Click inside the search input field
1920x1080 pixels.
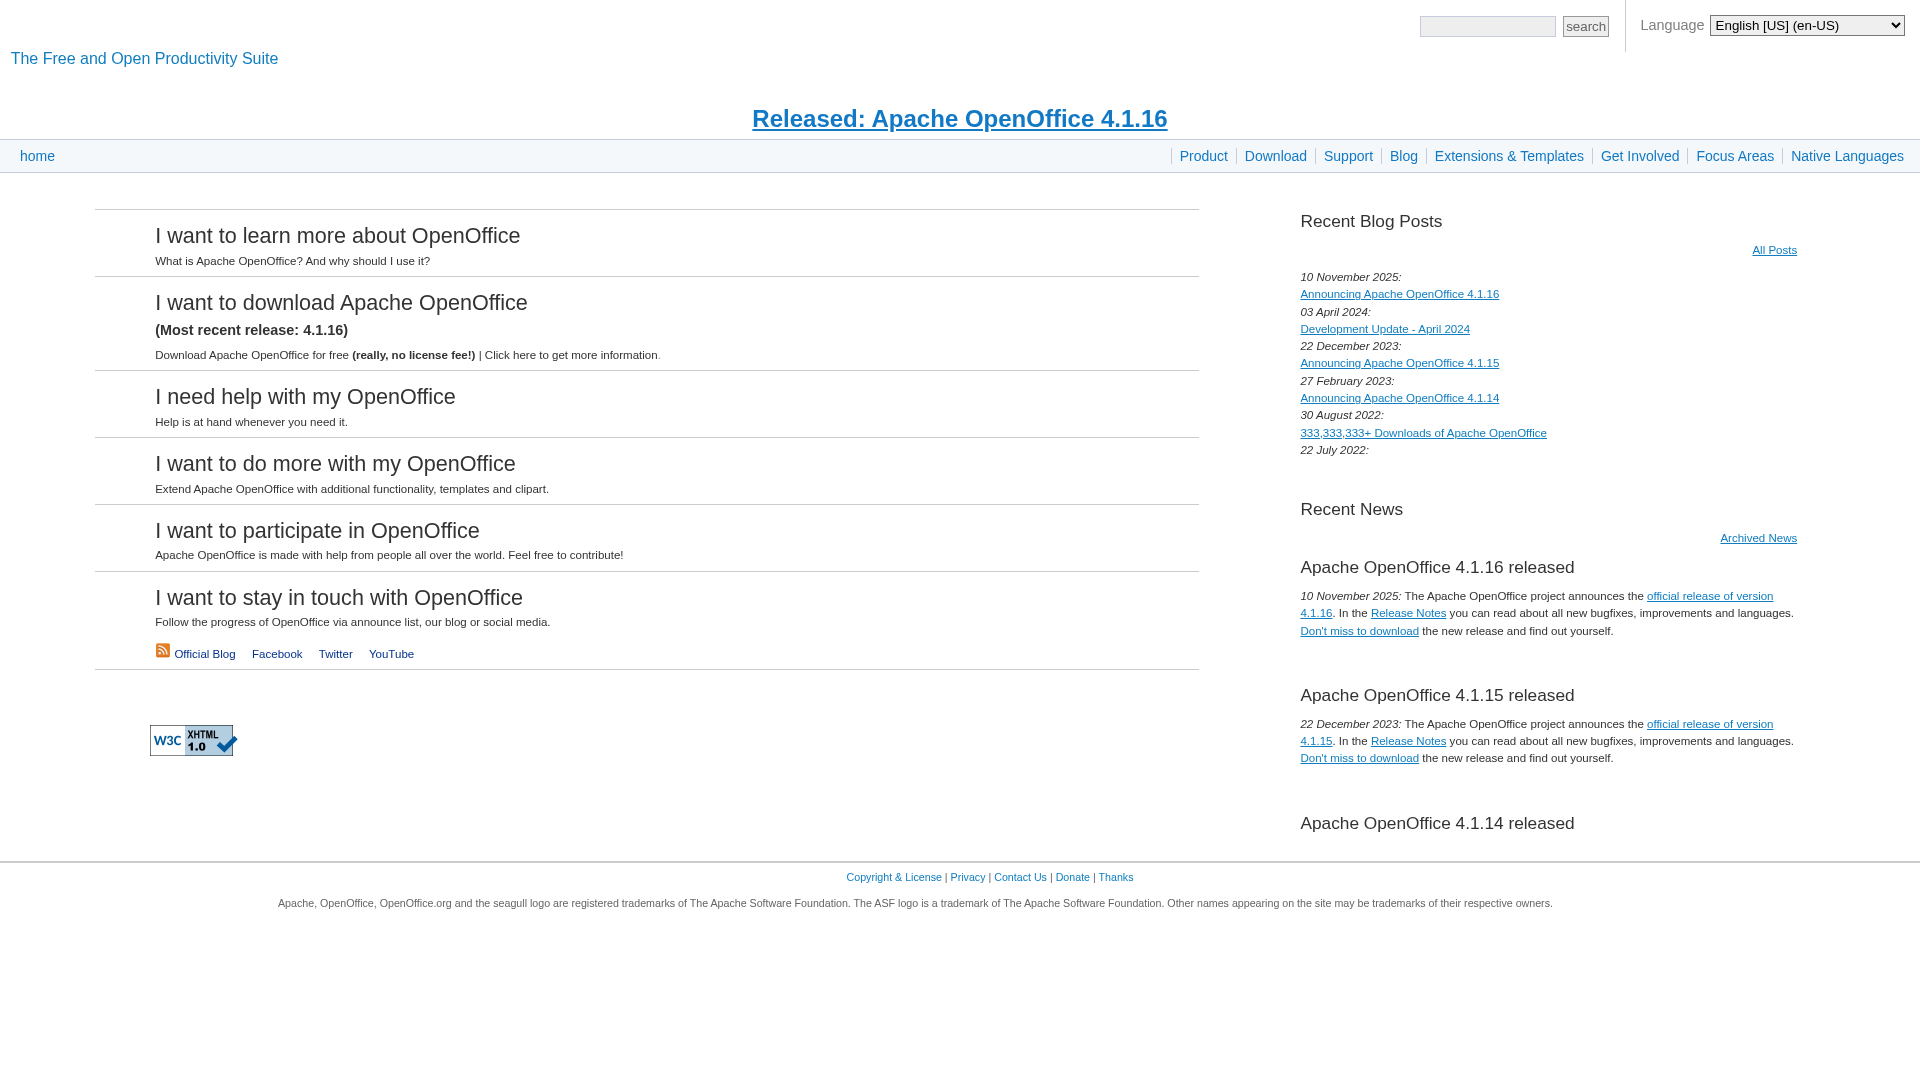(1487, 26)
